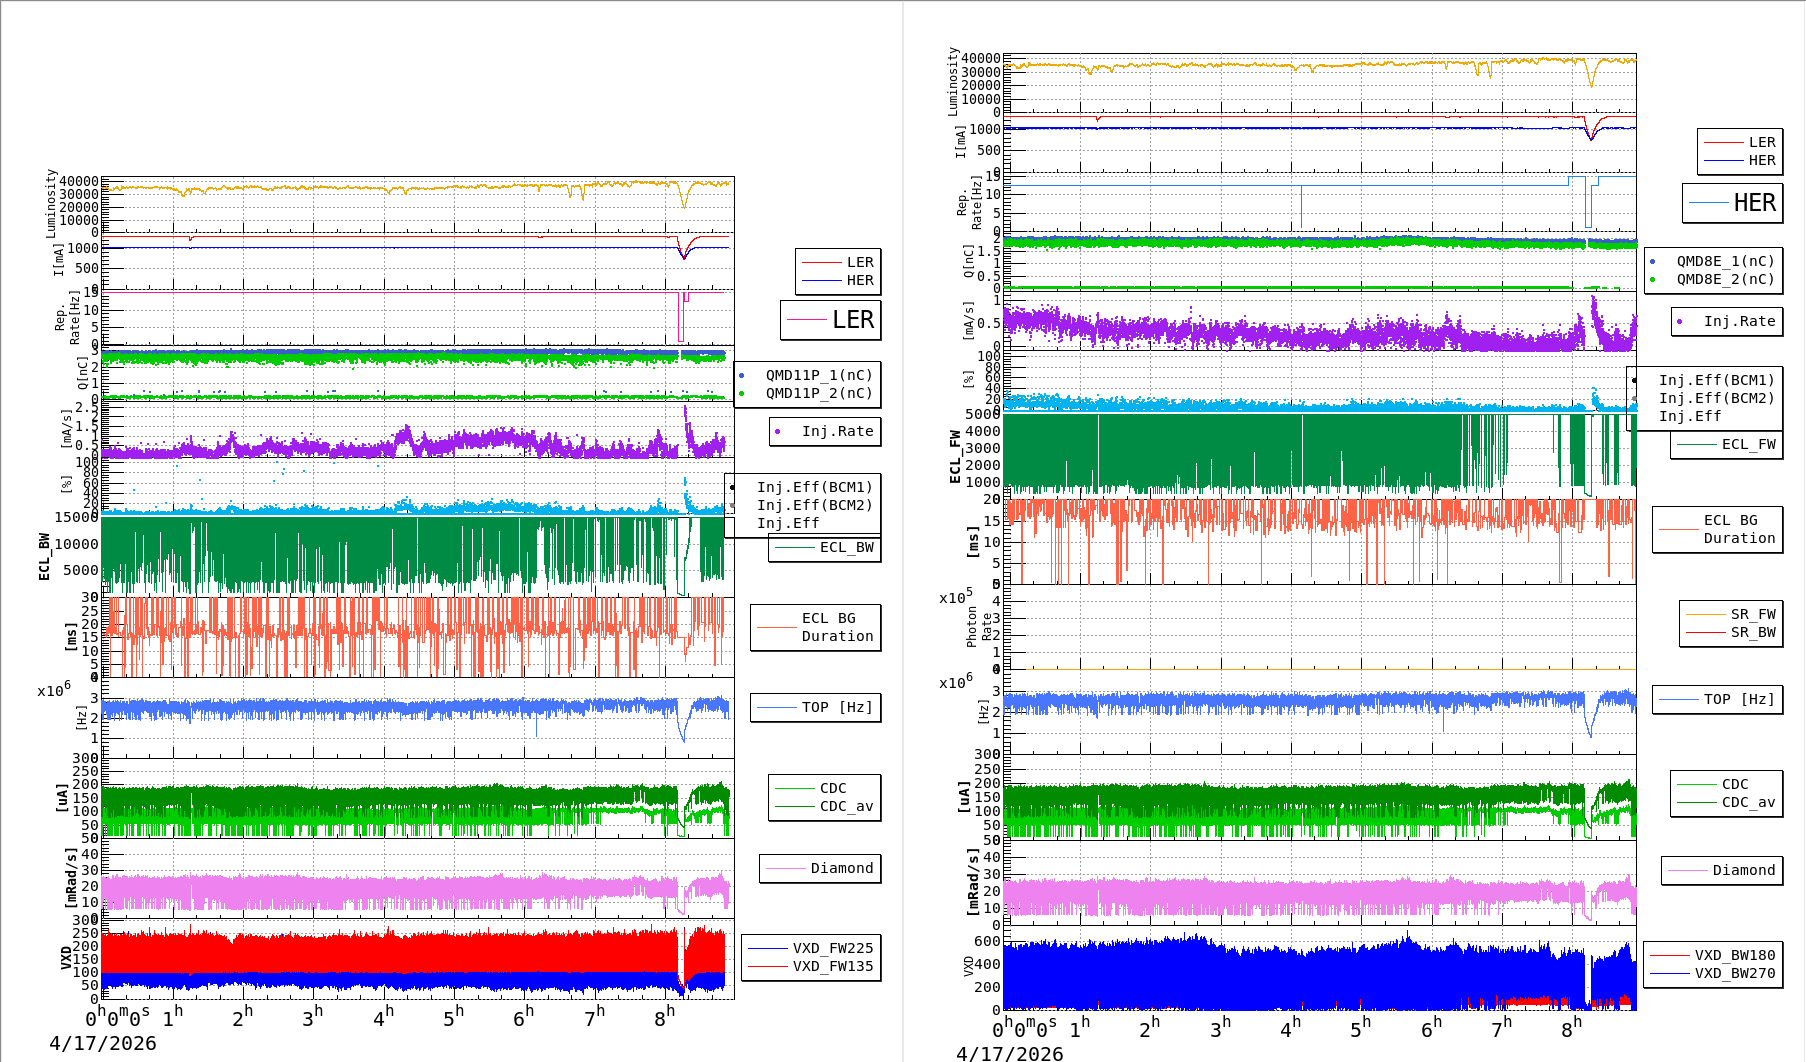The image size is (1806, 1062).
Task: Click the left plot's Inj.Rate legend
Action: [826, 431]
